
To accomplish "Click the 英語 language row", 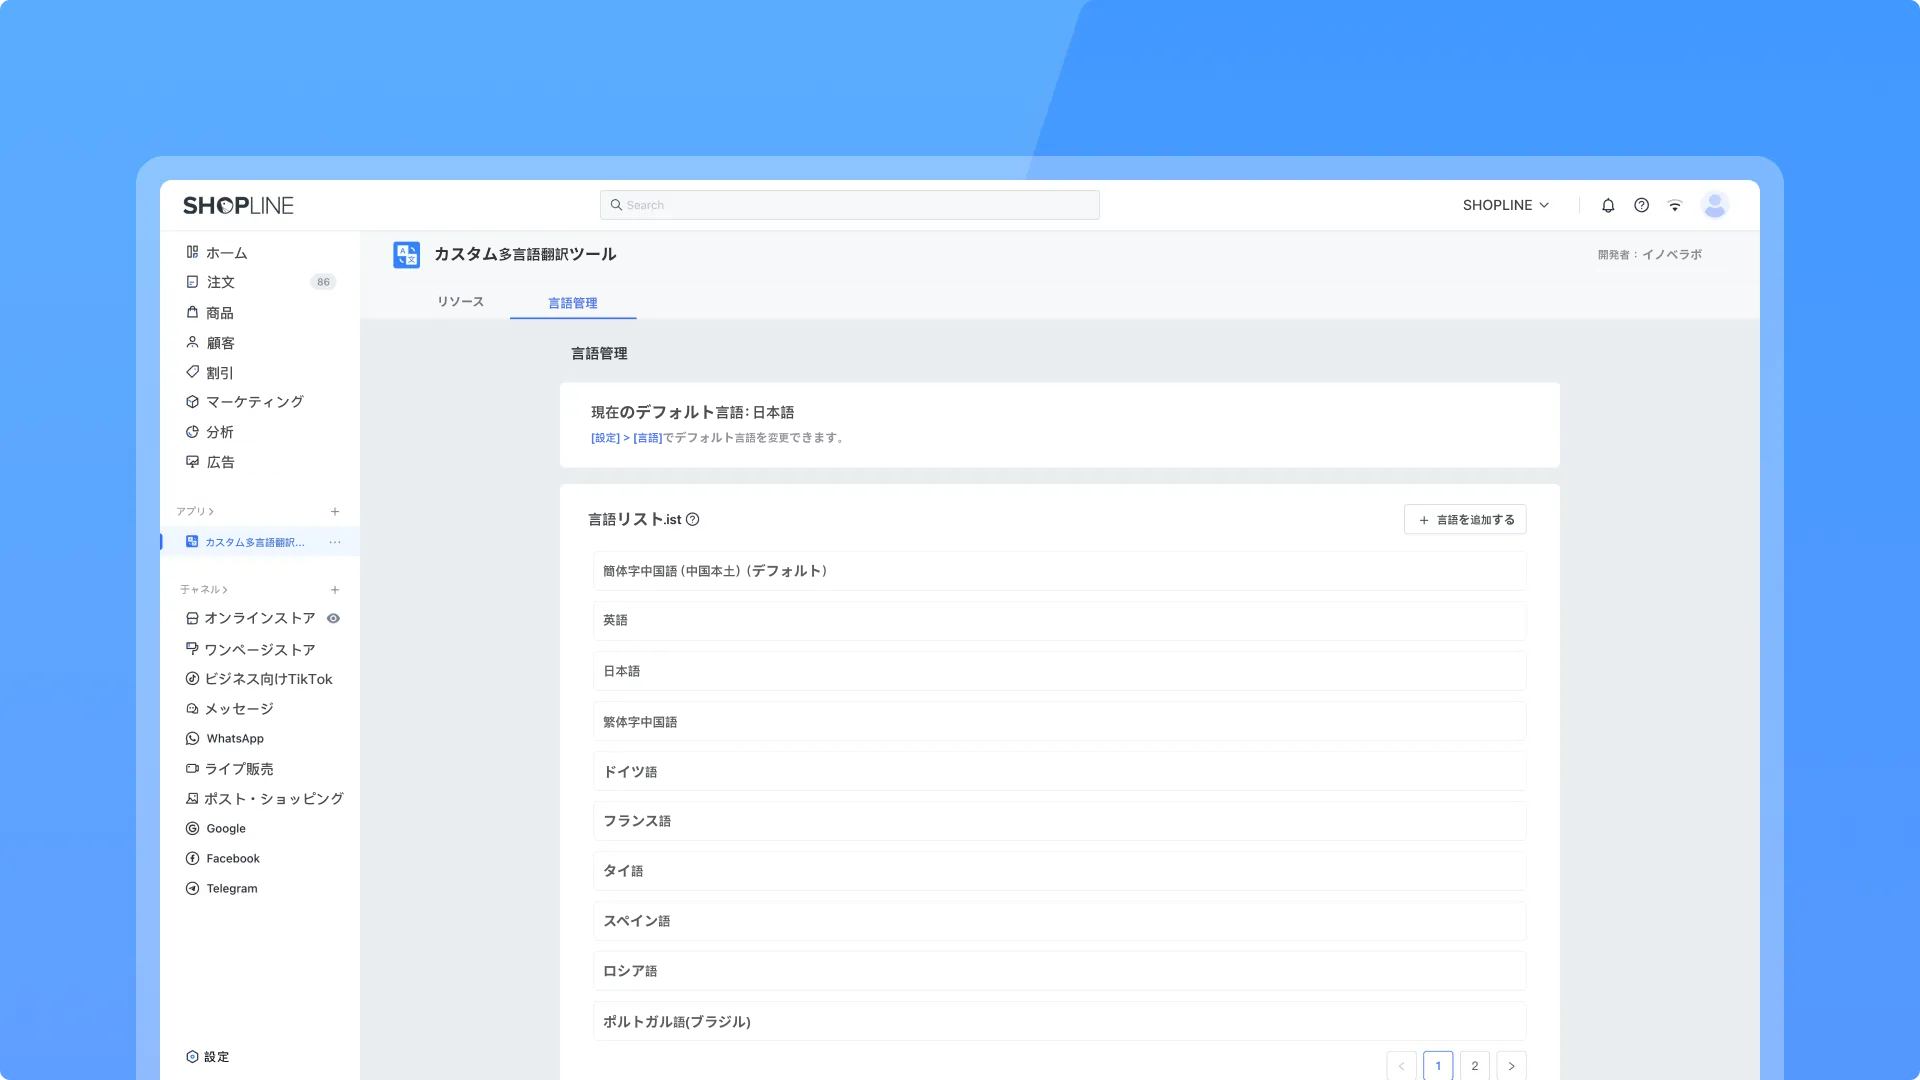I will pos(1060,621).
